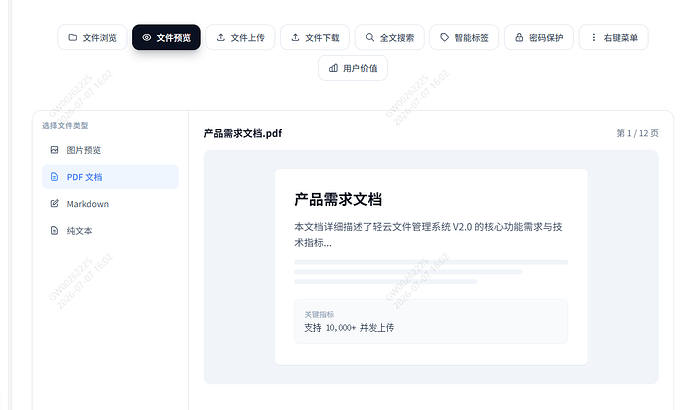Click the upload arrow icon on 文件上传
Viewport: 690px width, 410px height.
(221, 37)
